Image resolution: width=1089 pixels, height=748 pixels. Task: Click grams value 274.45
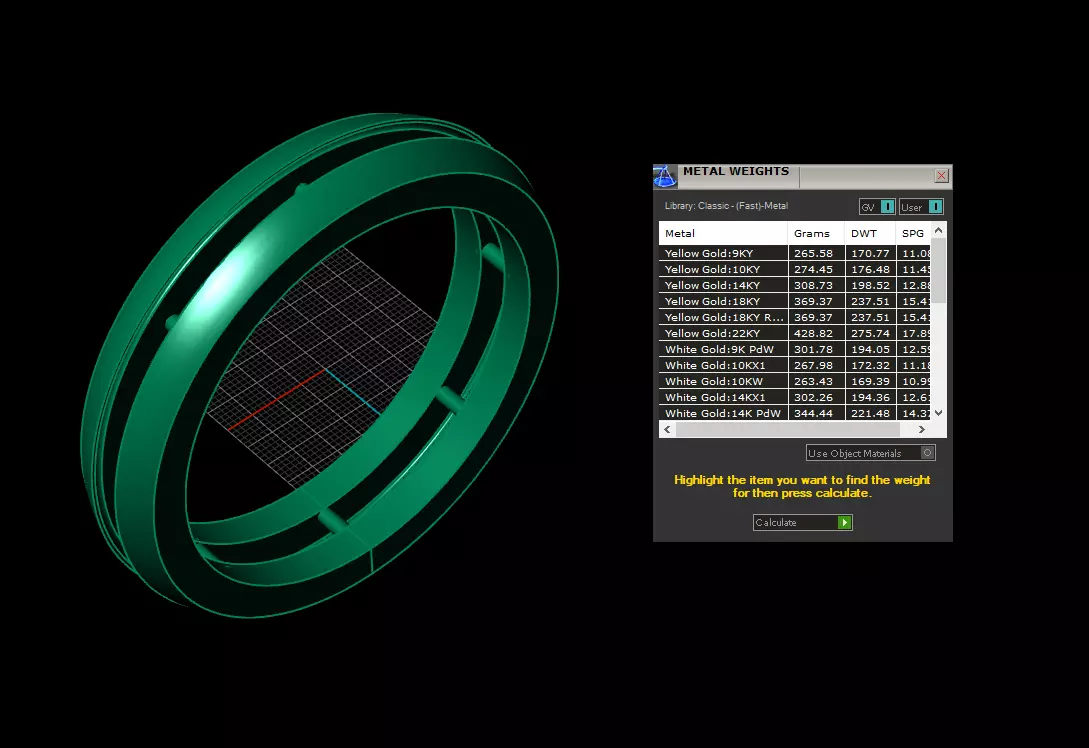pyautogui.click(x=813, y=269)
